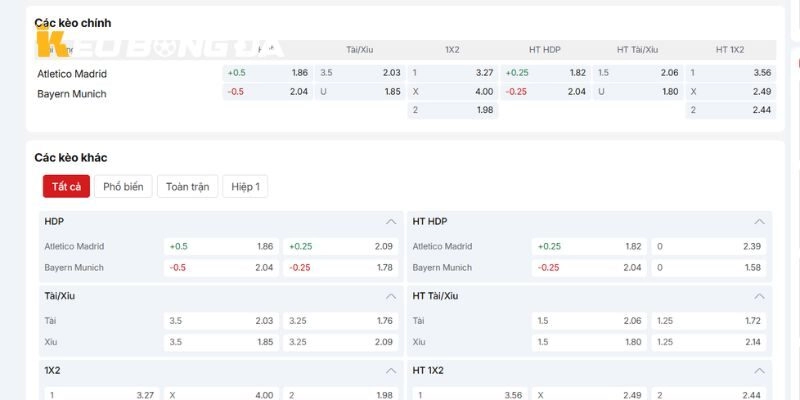This screenshot has width=800, height=400.
Task: Choose main 1X2 option 1 at 3.27
Action: coord(453,73)
